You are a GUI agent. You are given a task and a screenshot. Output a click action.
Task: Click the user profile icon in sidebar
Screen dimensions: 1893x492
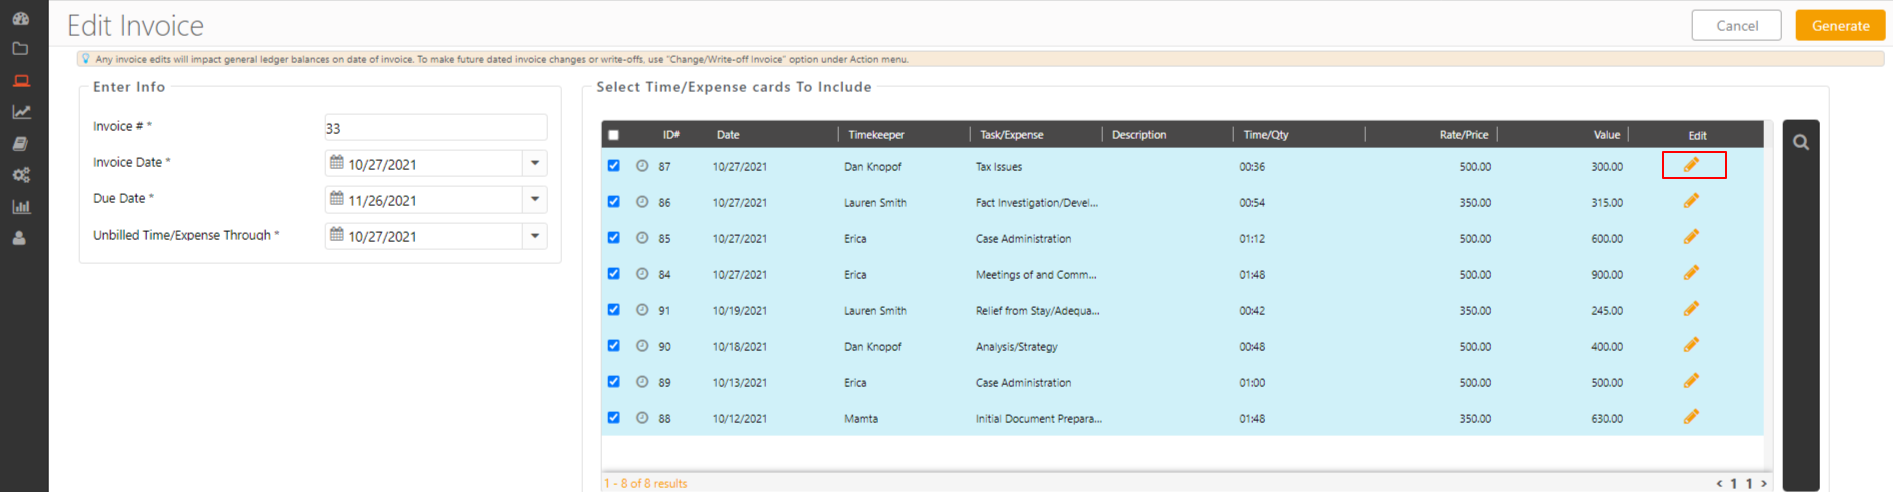(x=20, y=239)
